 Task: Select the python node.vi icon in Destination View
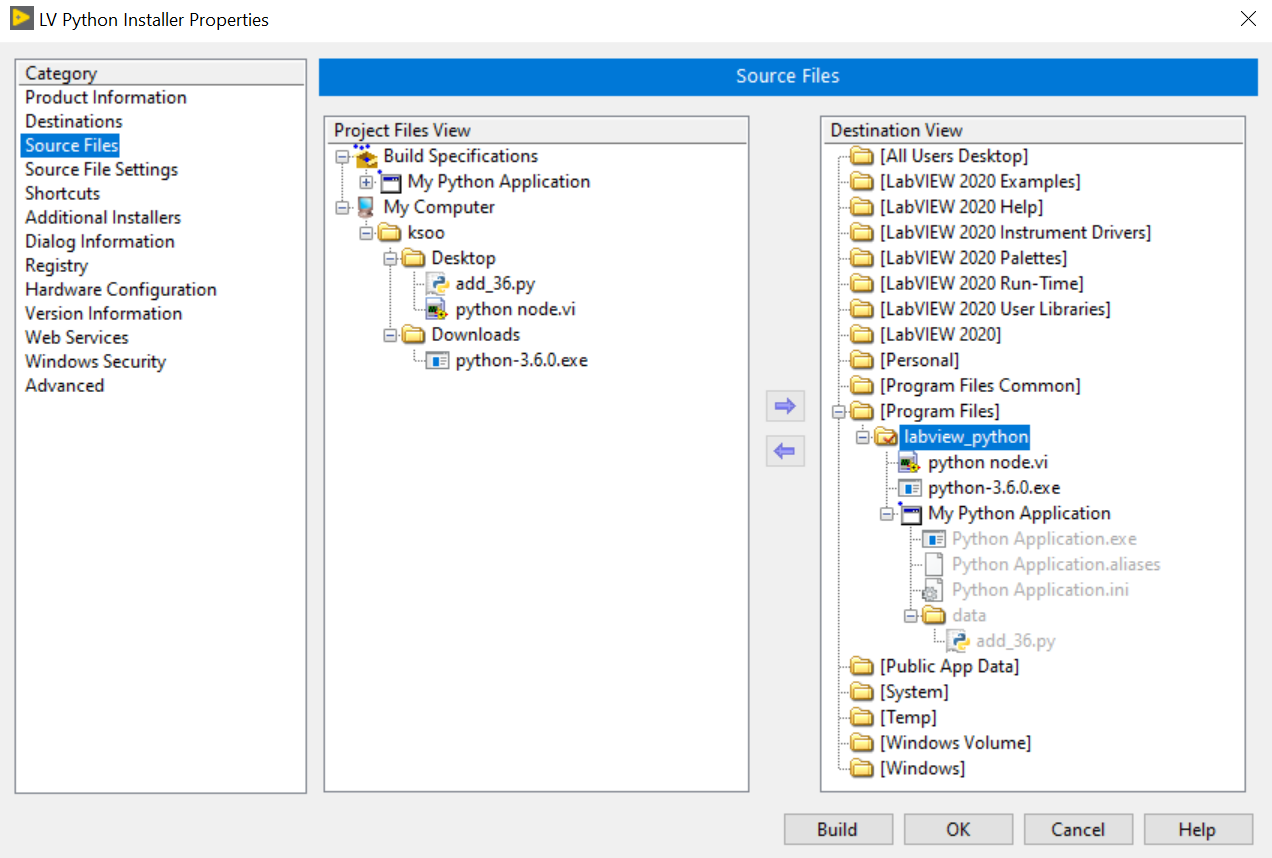tap(909, 462)
